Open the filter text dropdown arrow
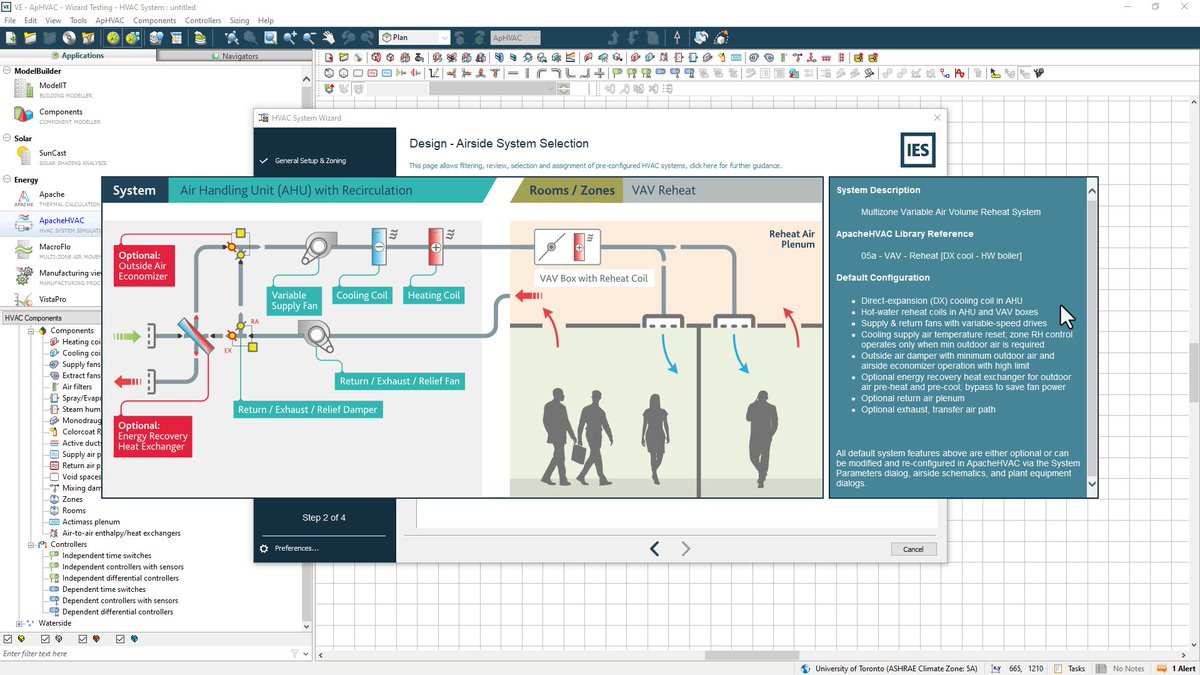This screenshot has height=675, width=1200. (305, 653)
